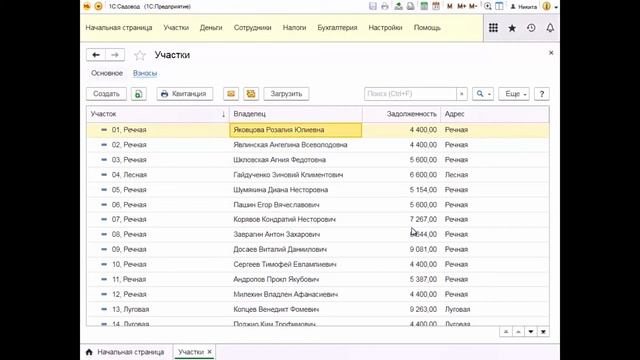Click debt value 7 267,00
The height and width of the screenshot is (360, 640).
423,219
